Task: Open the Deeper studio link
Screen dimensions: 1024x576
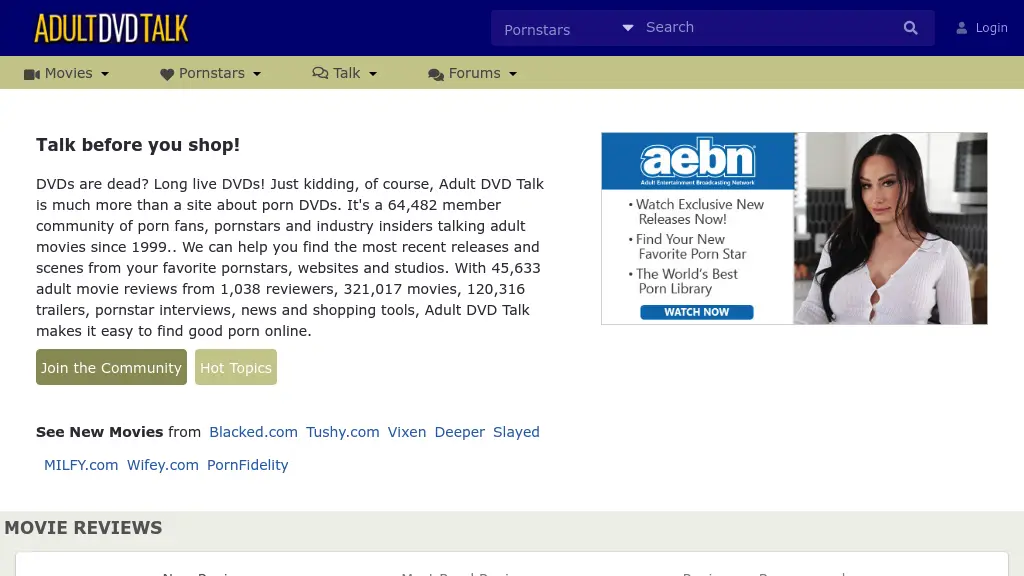Action: [x=460, y=432]
